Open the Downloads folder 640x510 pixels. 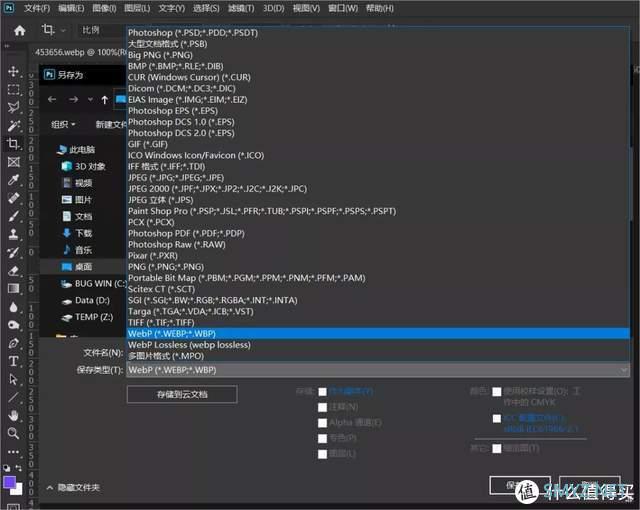click(77, 233)
